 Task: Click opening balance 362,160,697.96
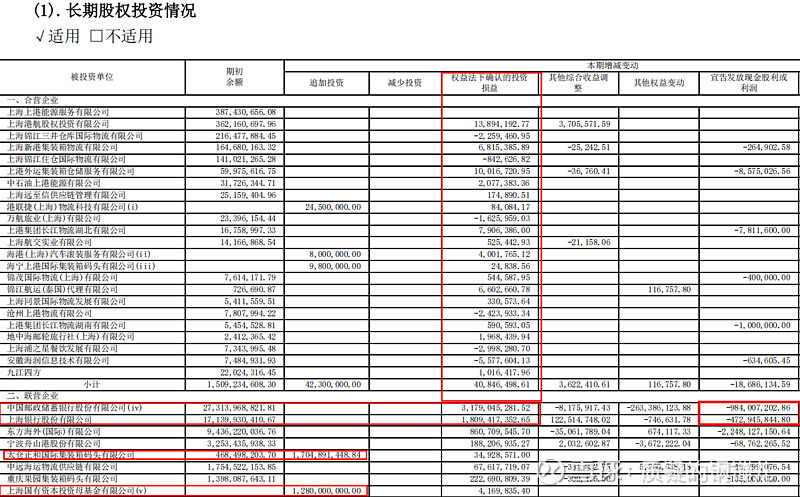245,124
